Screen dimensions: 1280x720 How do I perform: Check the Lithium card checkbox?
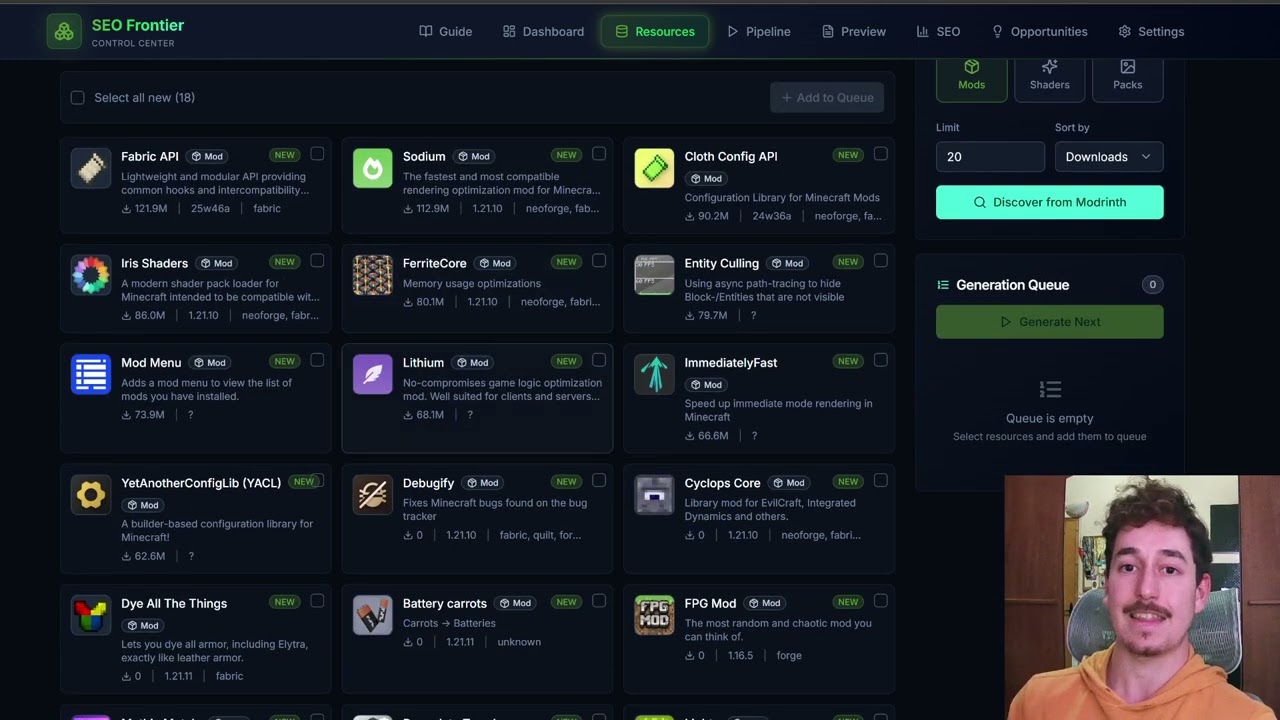click(599, 360)
